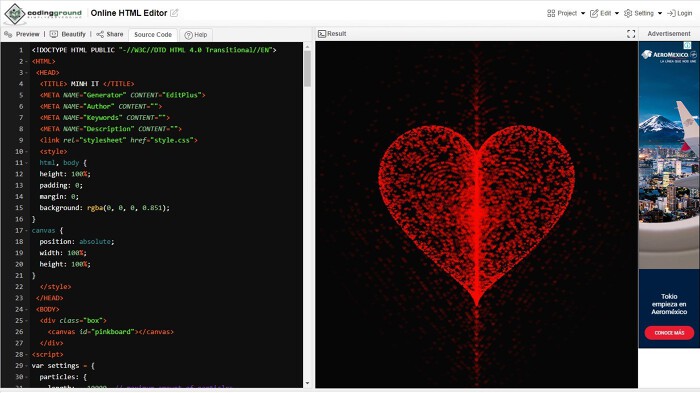Click the heart animation in Result panel
The image size is (700, 393).
pyautogui.click(x=476, y=214)
